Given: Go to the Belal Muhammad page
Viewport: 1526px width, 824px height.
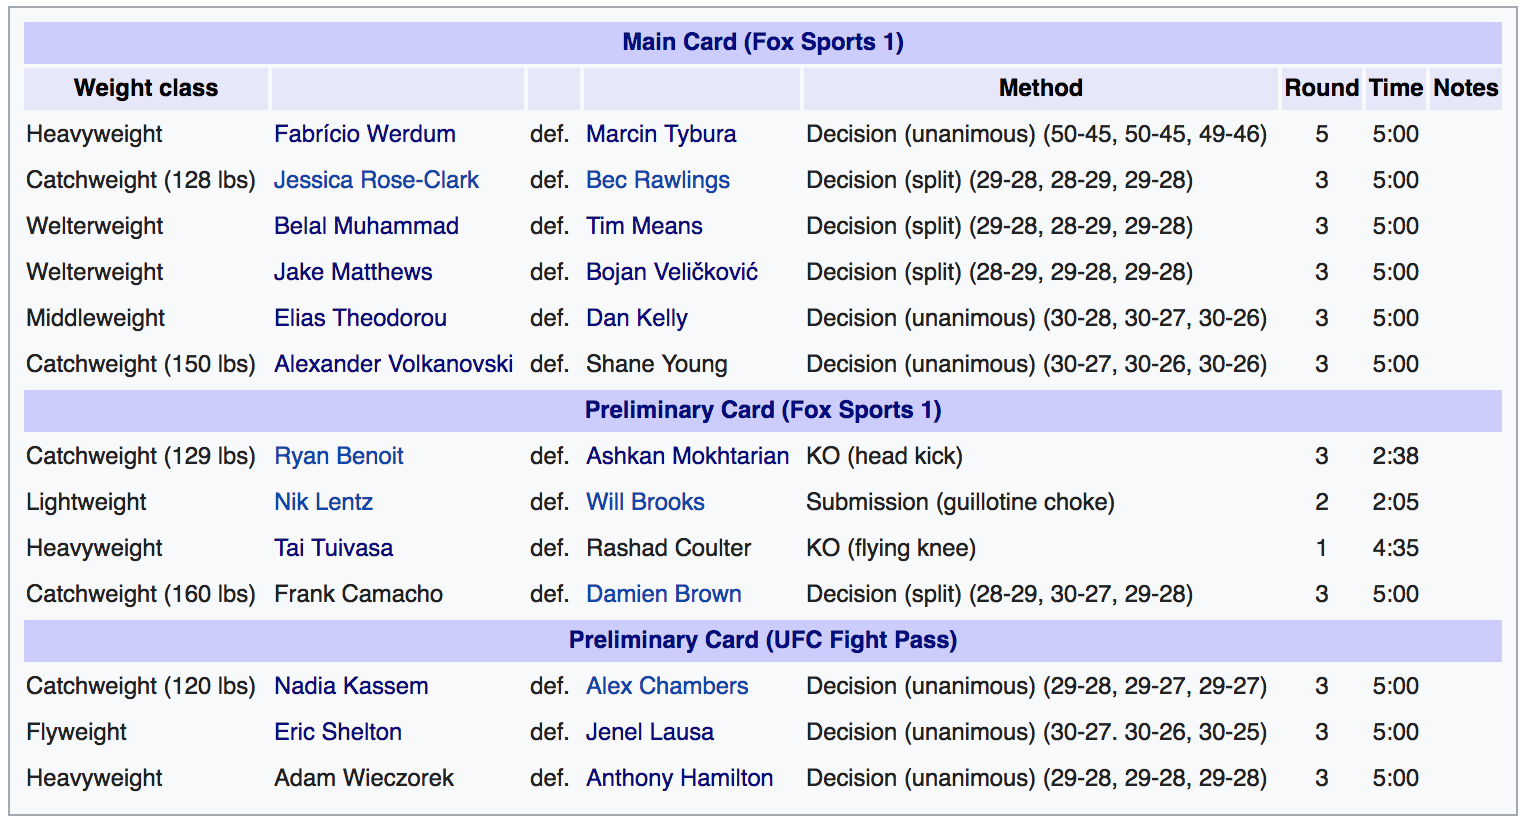Looking at the screenshot, I should (x=367, y=226).
